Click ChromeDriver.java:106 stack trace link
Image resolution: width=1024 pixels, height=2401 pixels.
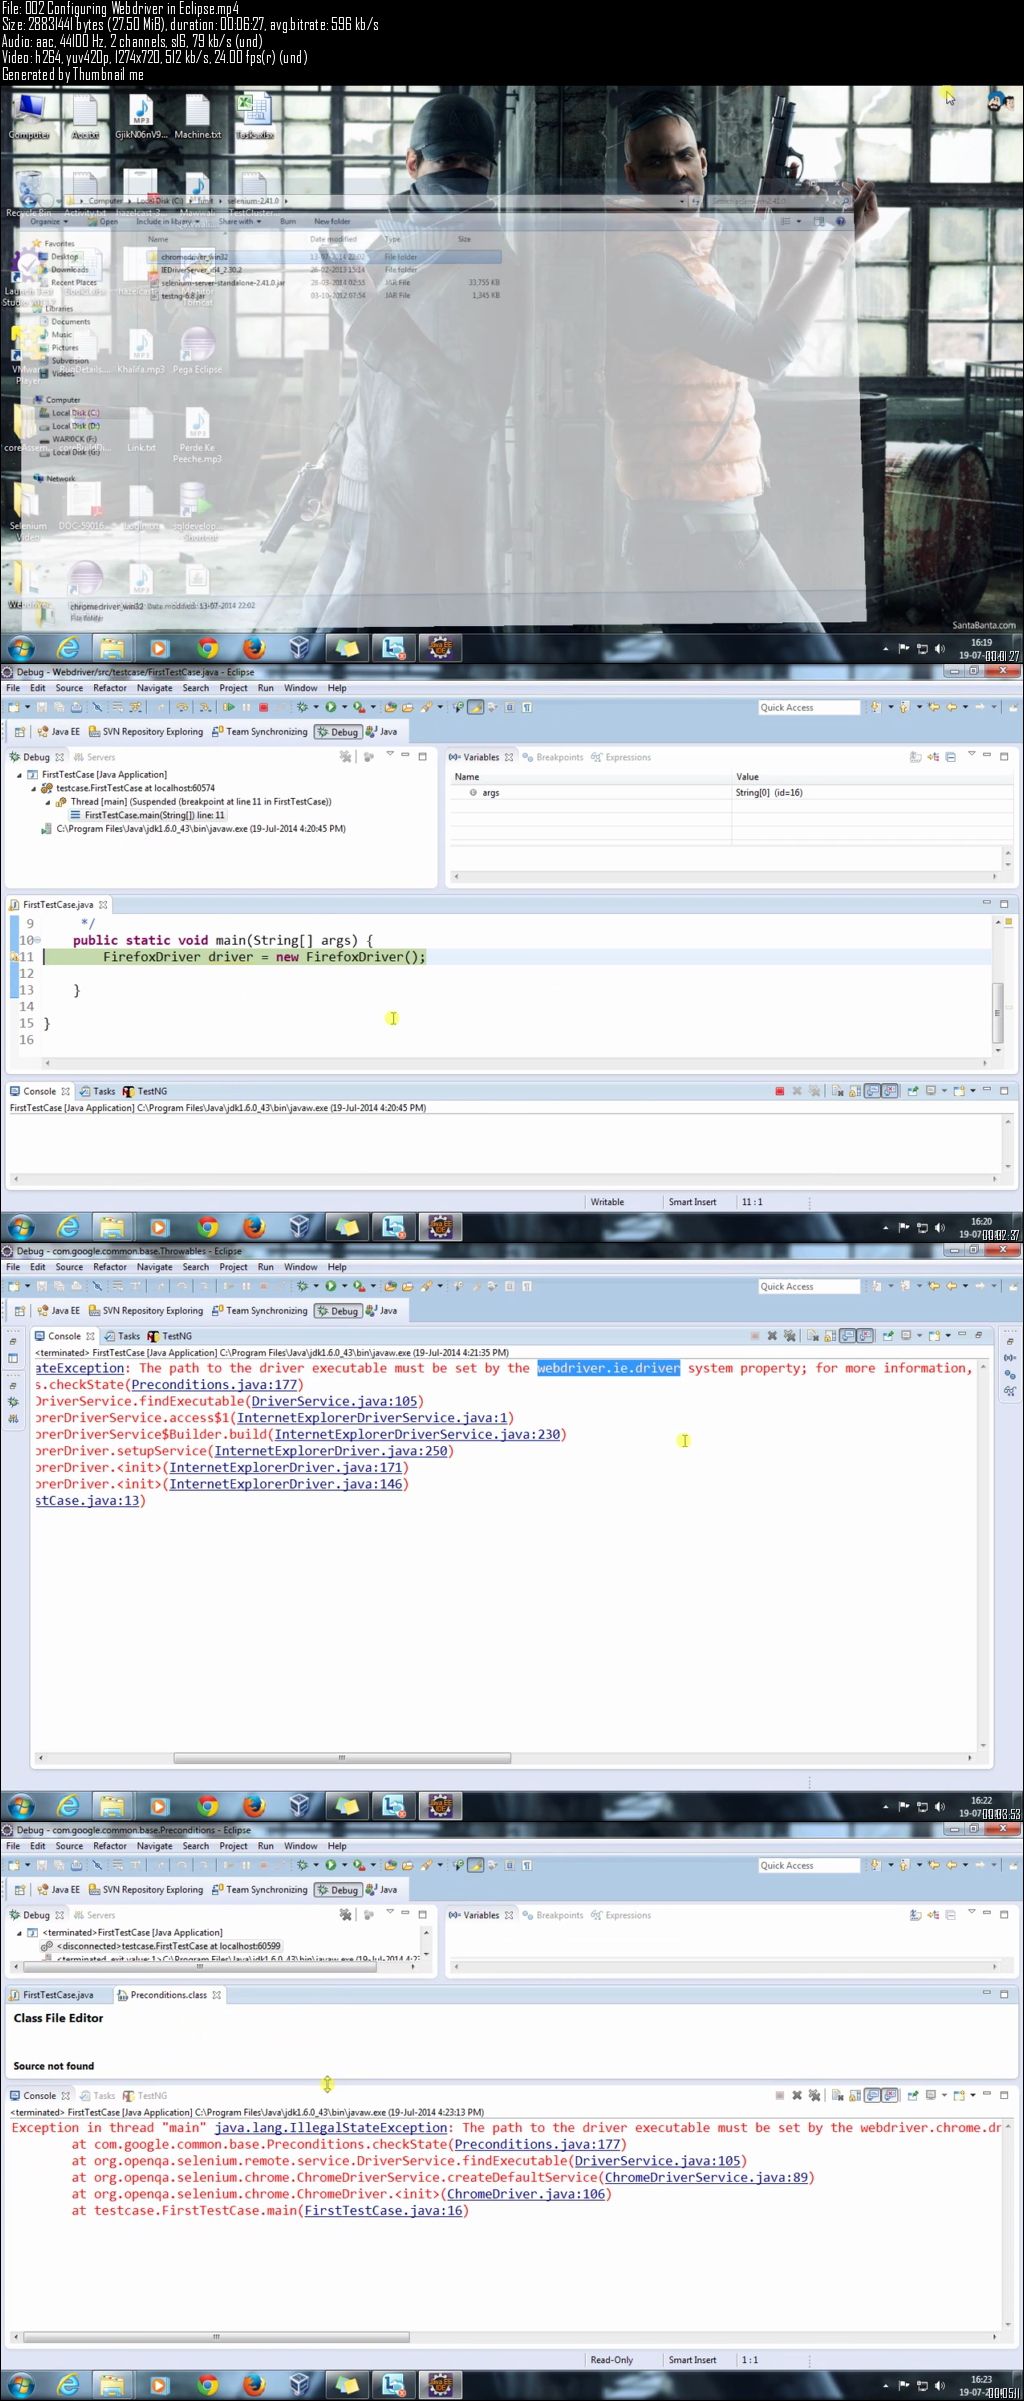(x=526, y=2194)
